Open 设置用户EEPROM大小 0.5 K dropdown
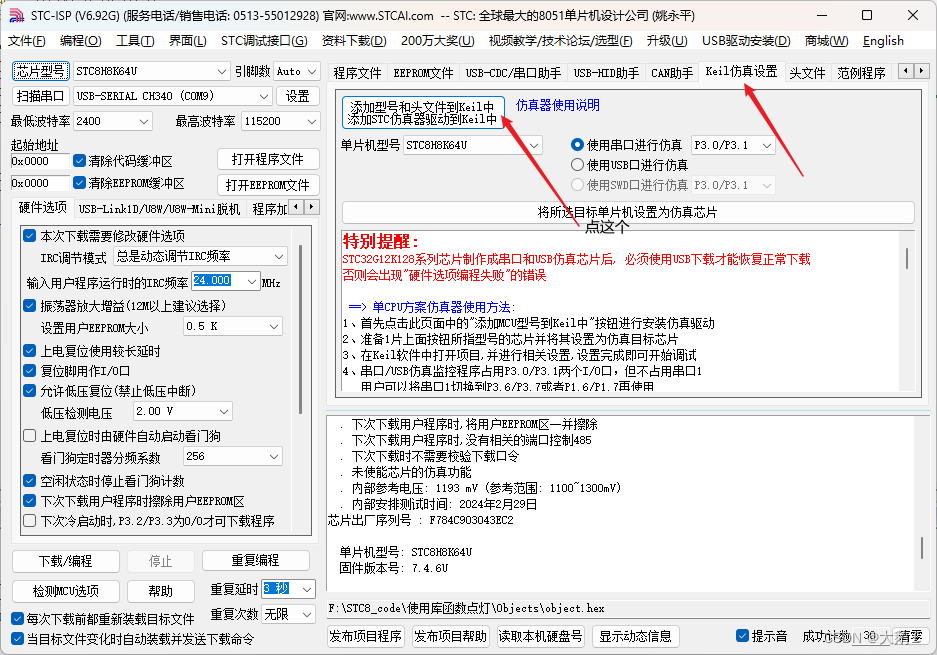 232,326
